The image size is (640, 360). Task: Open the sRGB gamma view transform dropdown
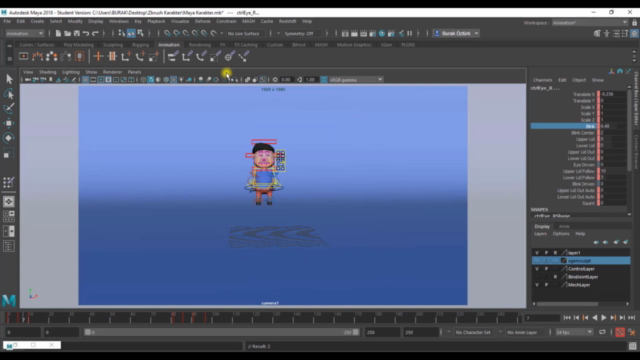pos(356,80)
